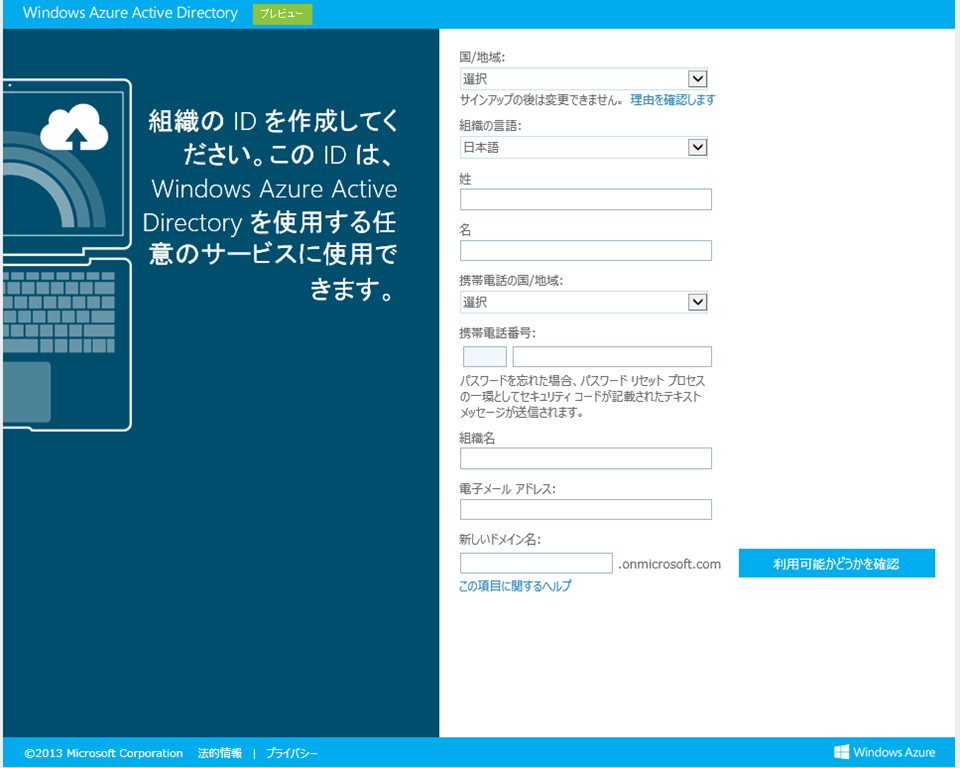Focus the 組織名 text field
Screen dimensions: 960x768
point(585,459)
